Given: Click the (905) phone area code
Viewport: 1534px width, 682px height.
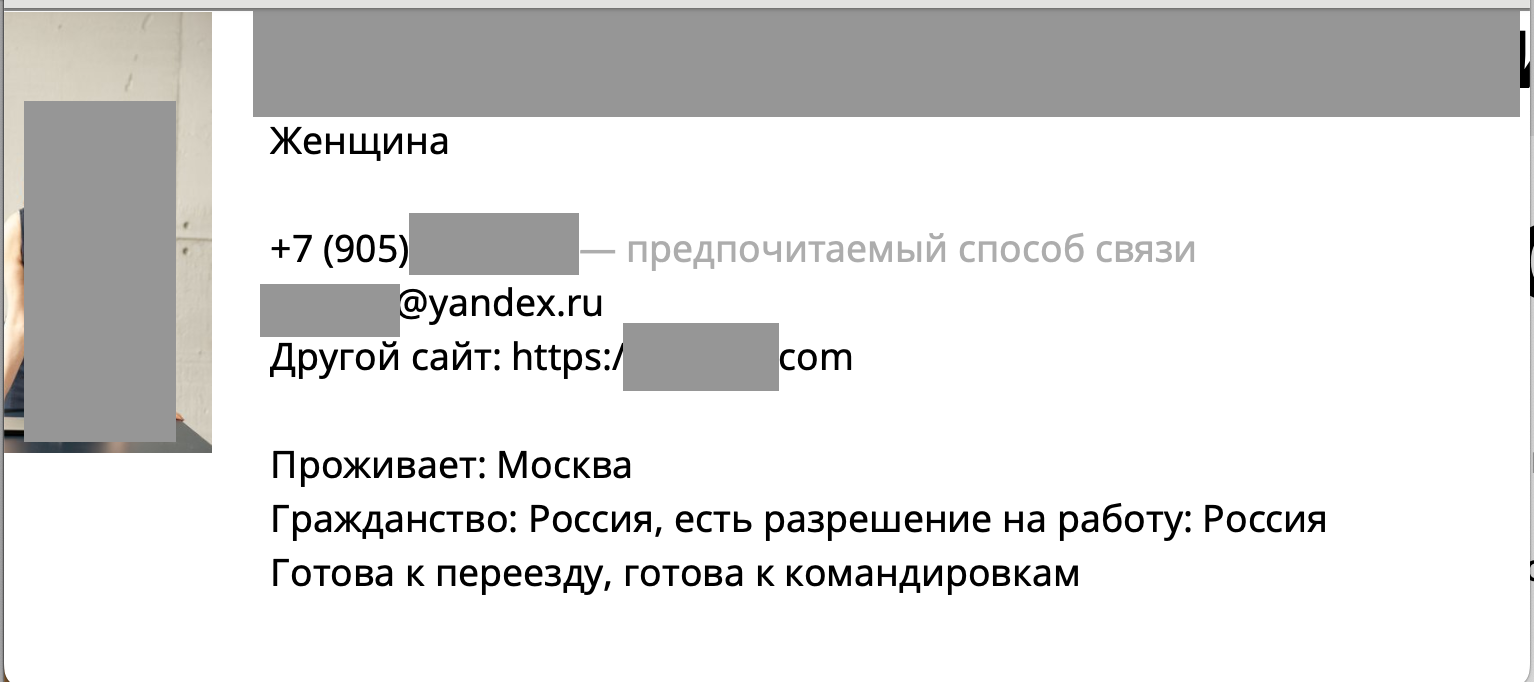Looking at the screenshot, I should pyautogui.click(x=366, y=249).
